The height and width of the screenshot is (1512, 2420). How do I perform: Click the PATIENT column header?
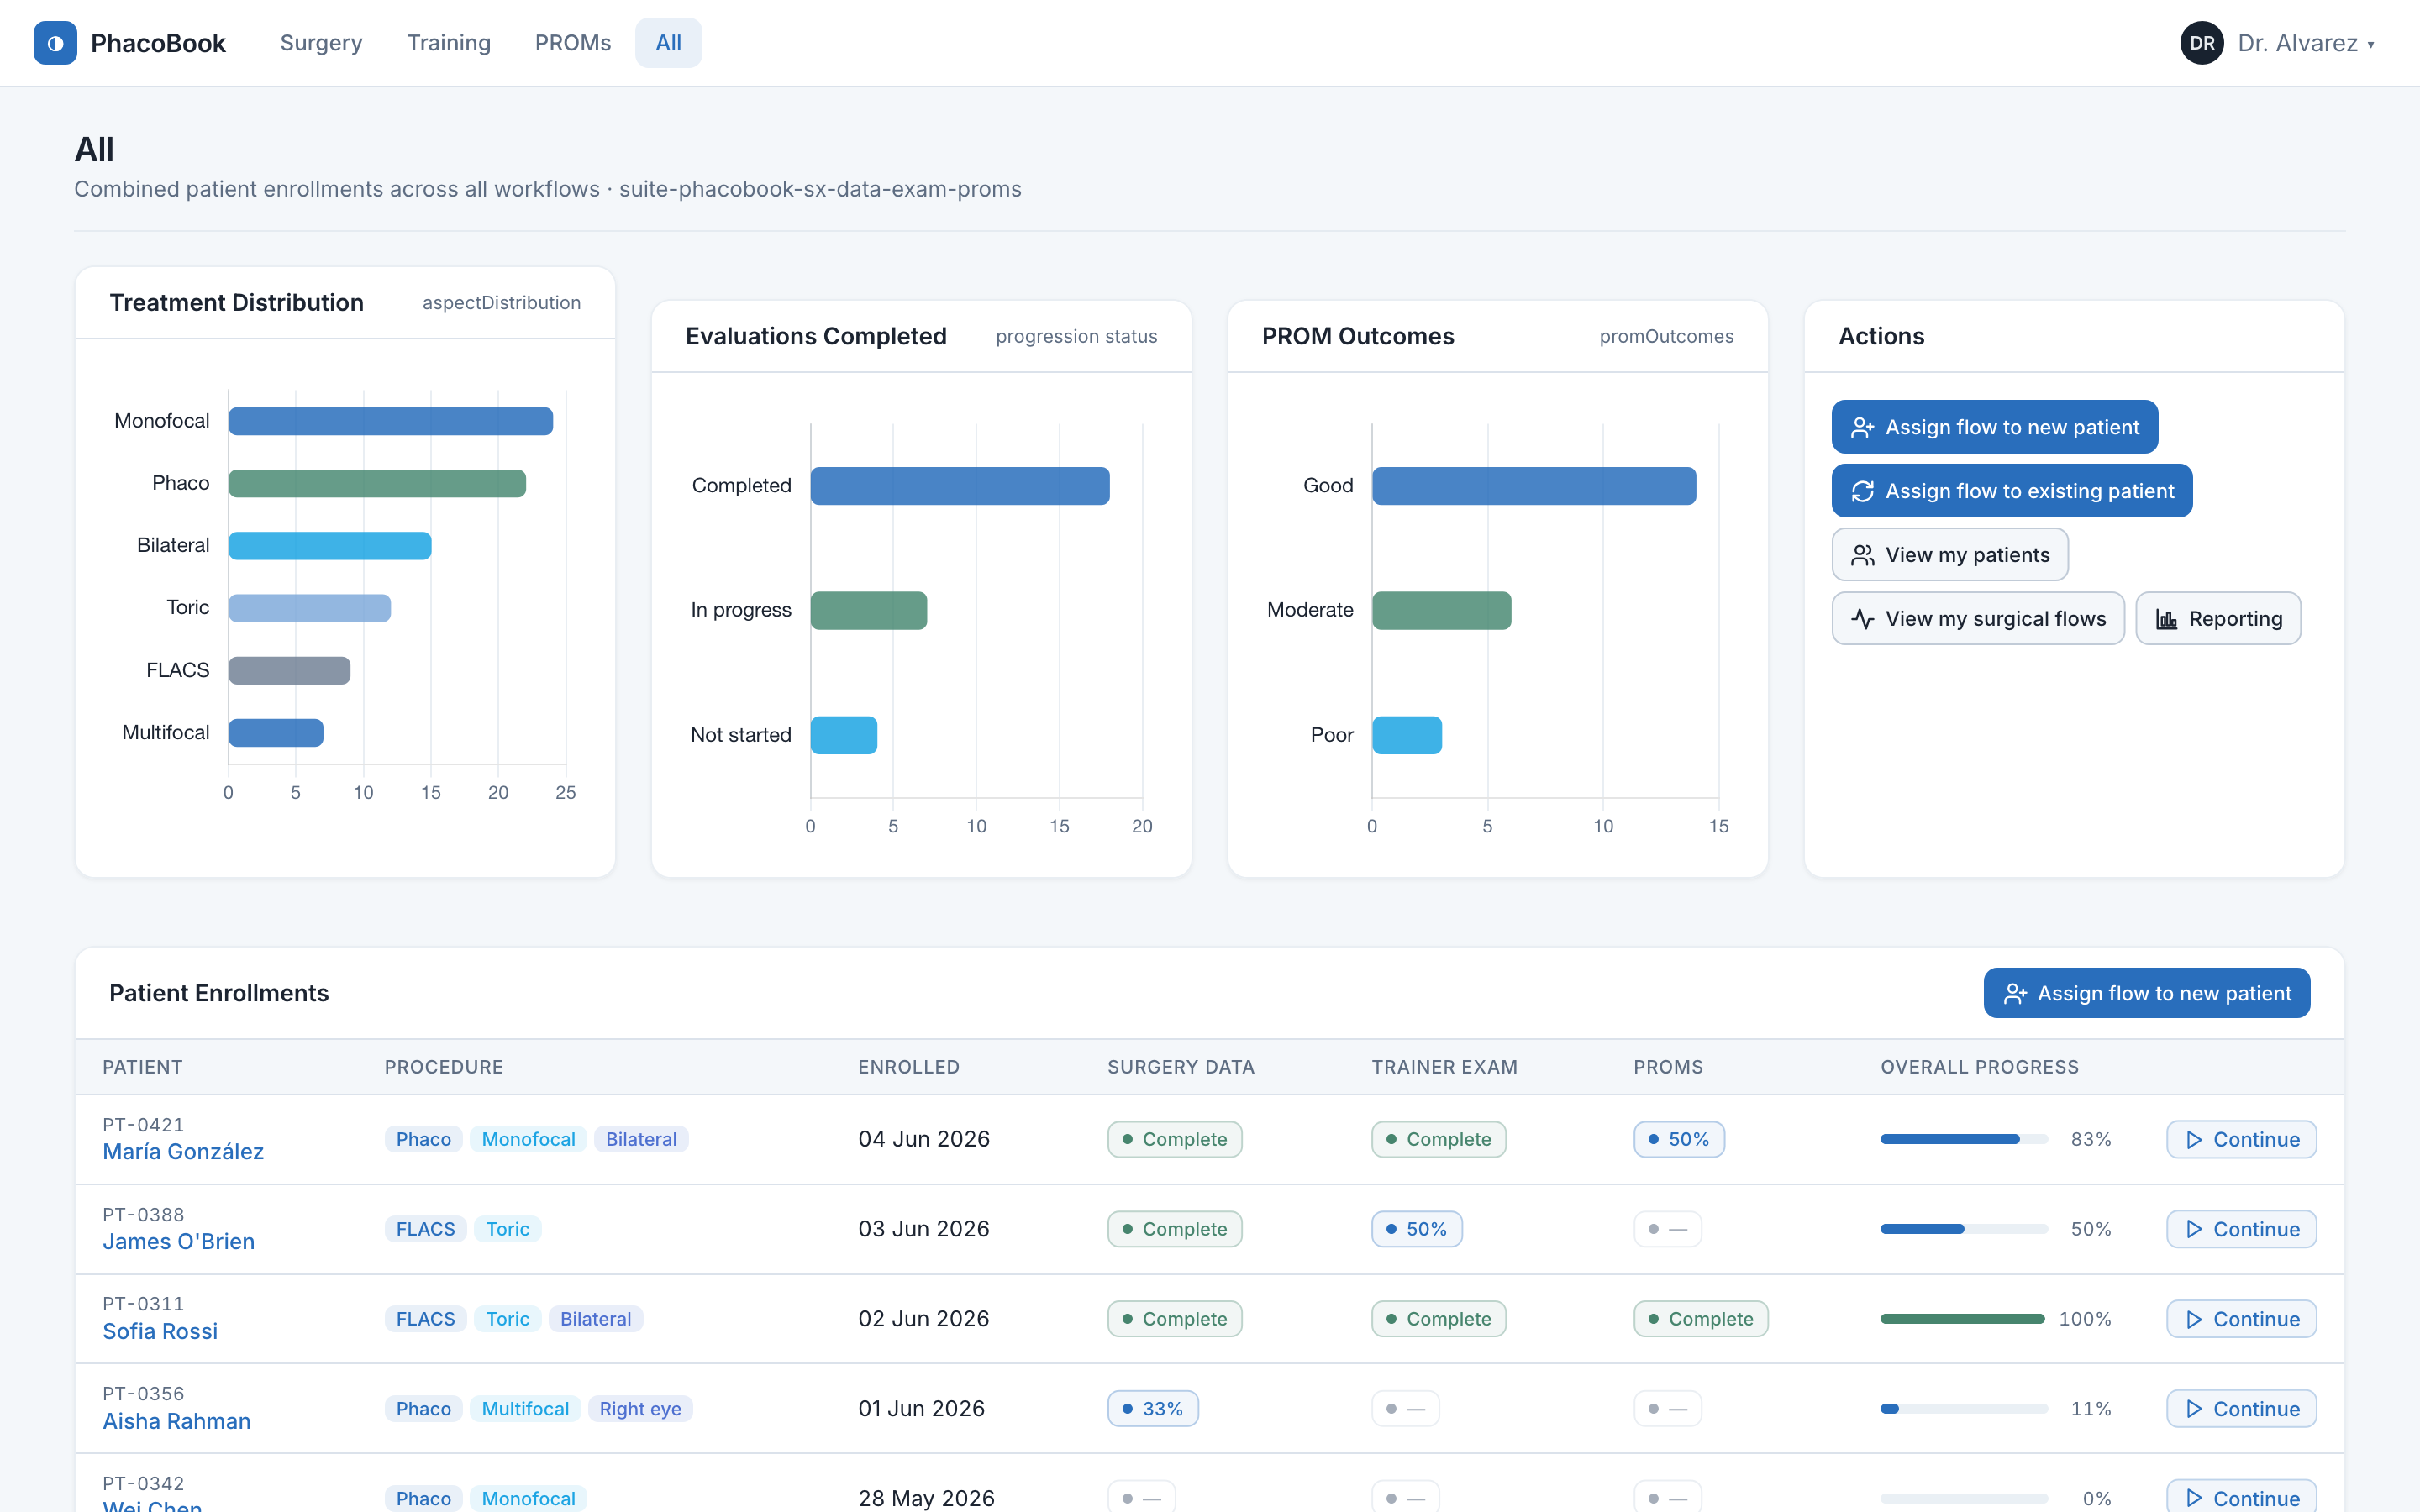[142, 1067]
